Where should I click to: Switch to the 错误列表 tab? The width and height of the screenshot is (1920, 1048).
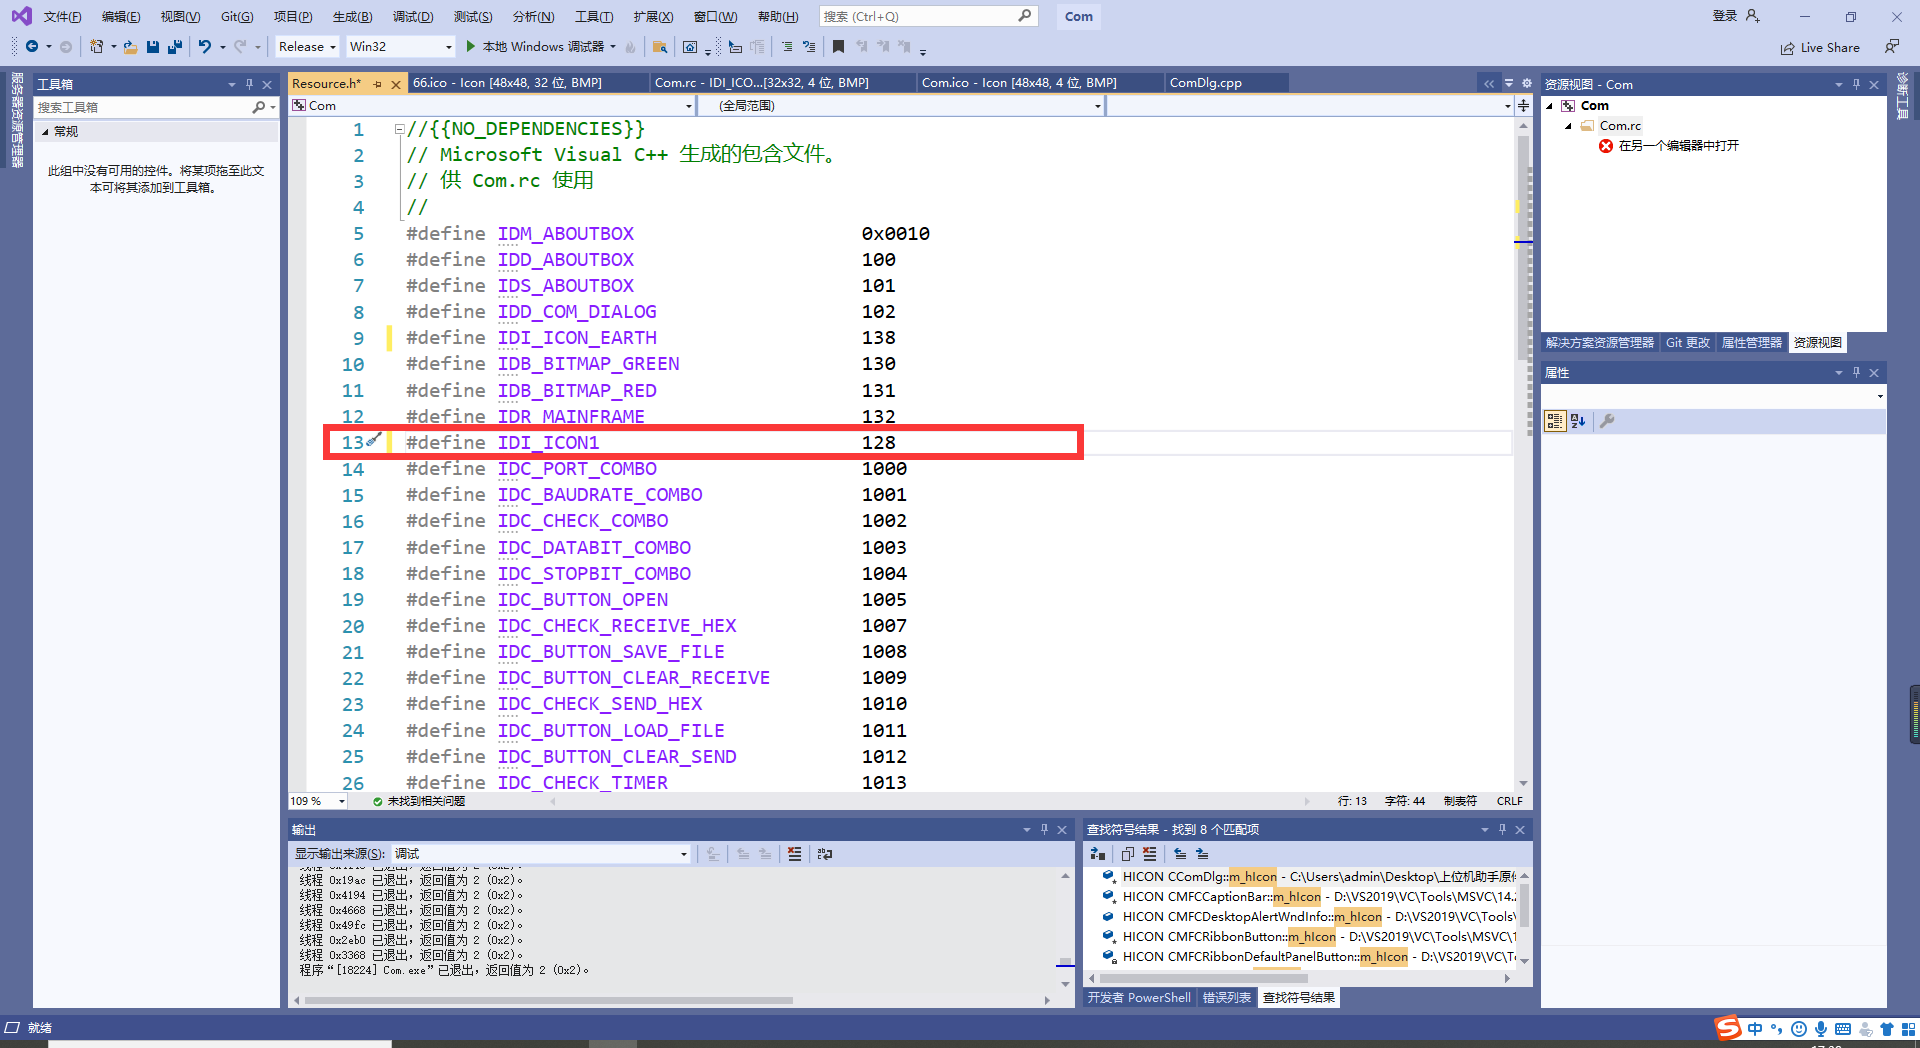(1227, 997)
